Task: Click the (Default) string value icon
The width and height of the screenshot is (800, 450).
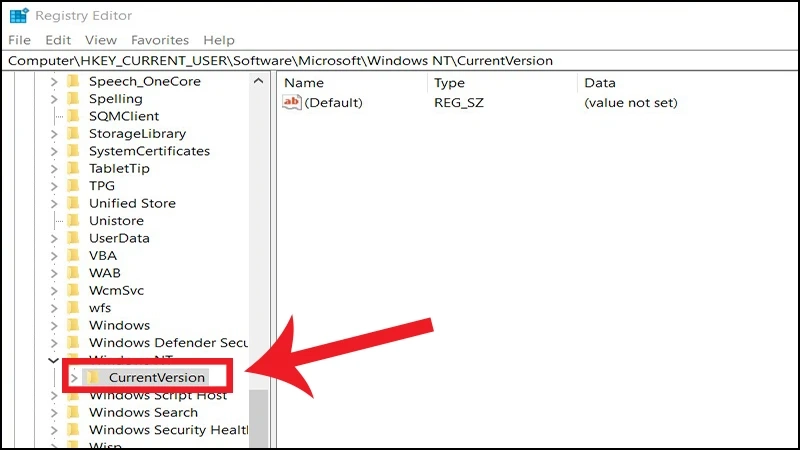Action: click(292, 102)
